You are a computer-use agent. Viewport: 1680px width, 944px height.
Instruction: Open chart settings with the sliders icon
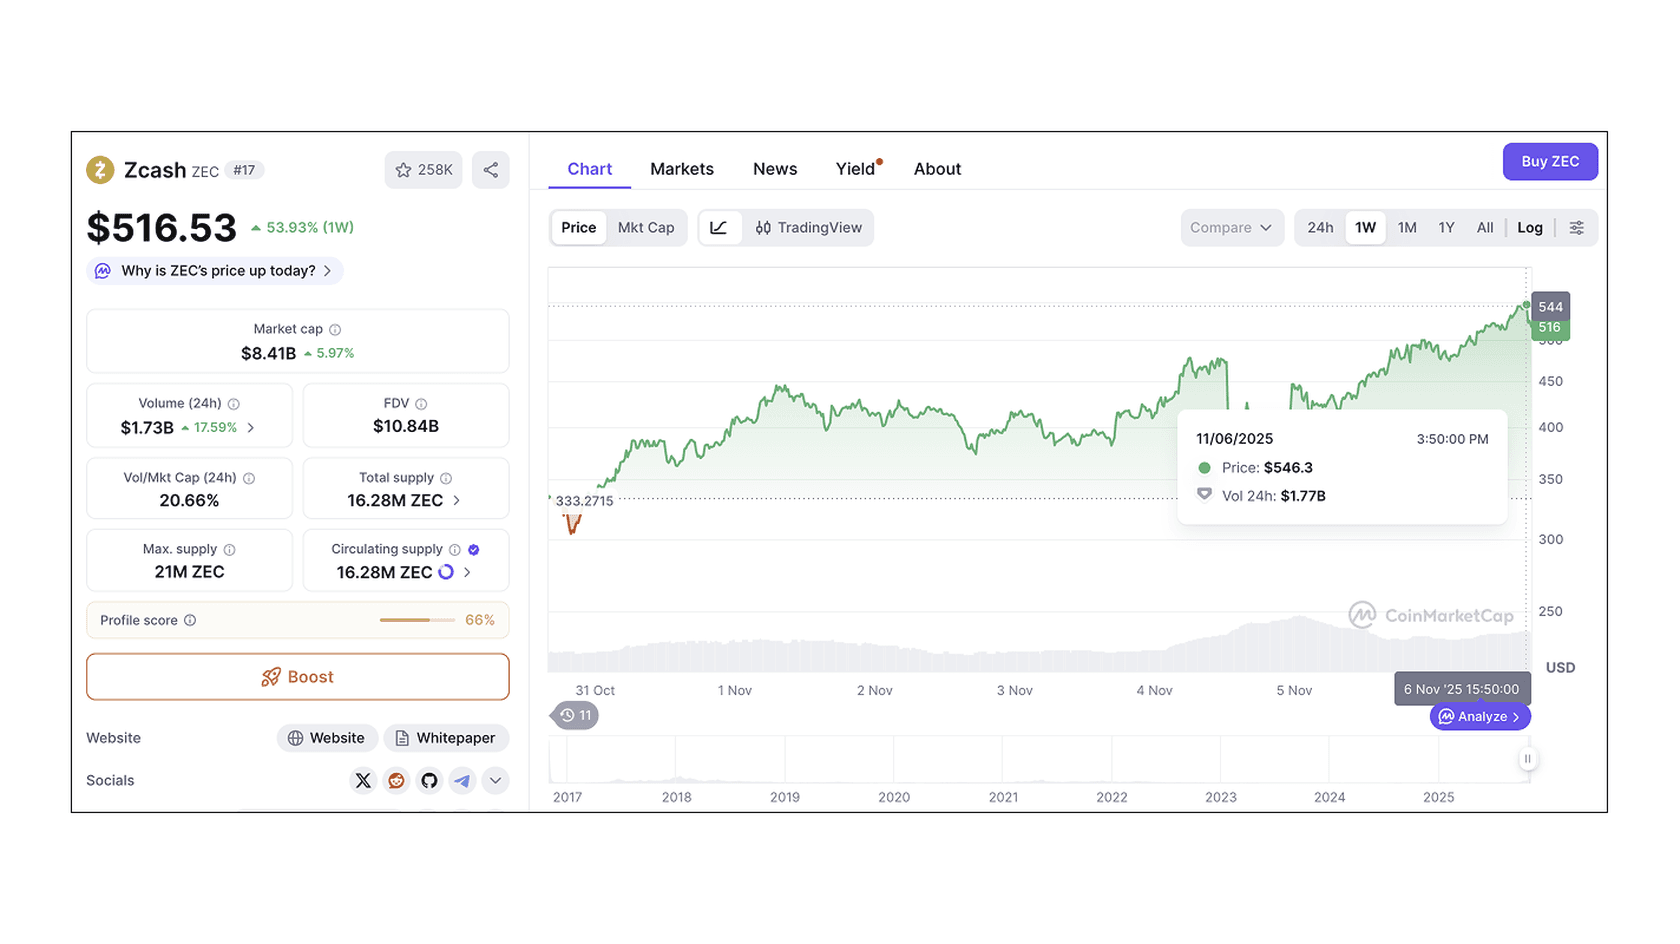[1577, 227]
